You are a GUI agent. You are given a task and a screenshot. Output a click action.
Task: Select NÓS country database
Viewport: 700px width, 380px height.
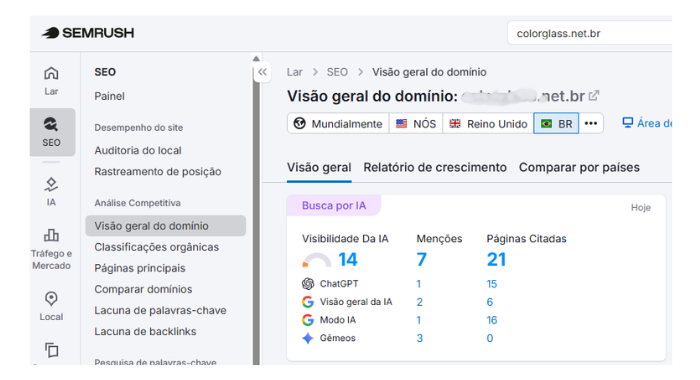tap(416, 124)
